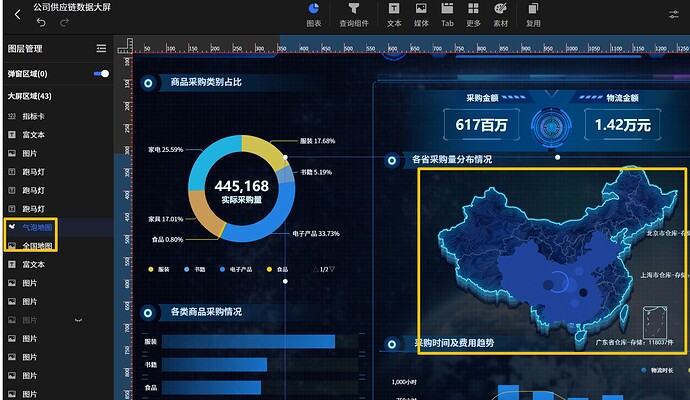
Task: Show the hidden greyed 图片 layer
Action: tap(79, 320)
